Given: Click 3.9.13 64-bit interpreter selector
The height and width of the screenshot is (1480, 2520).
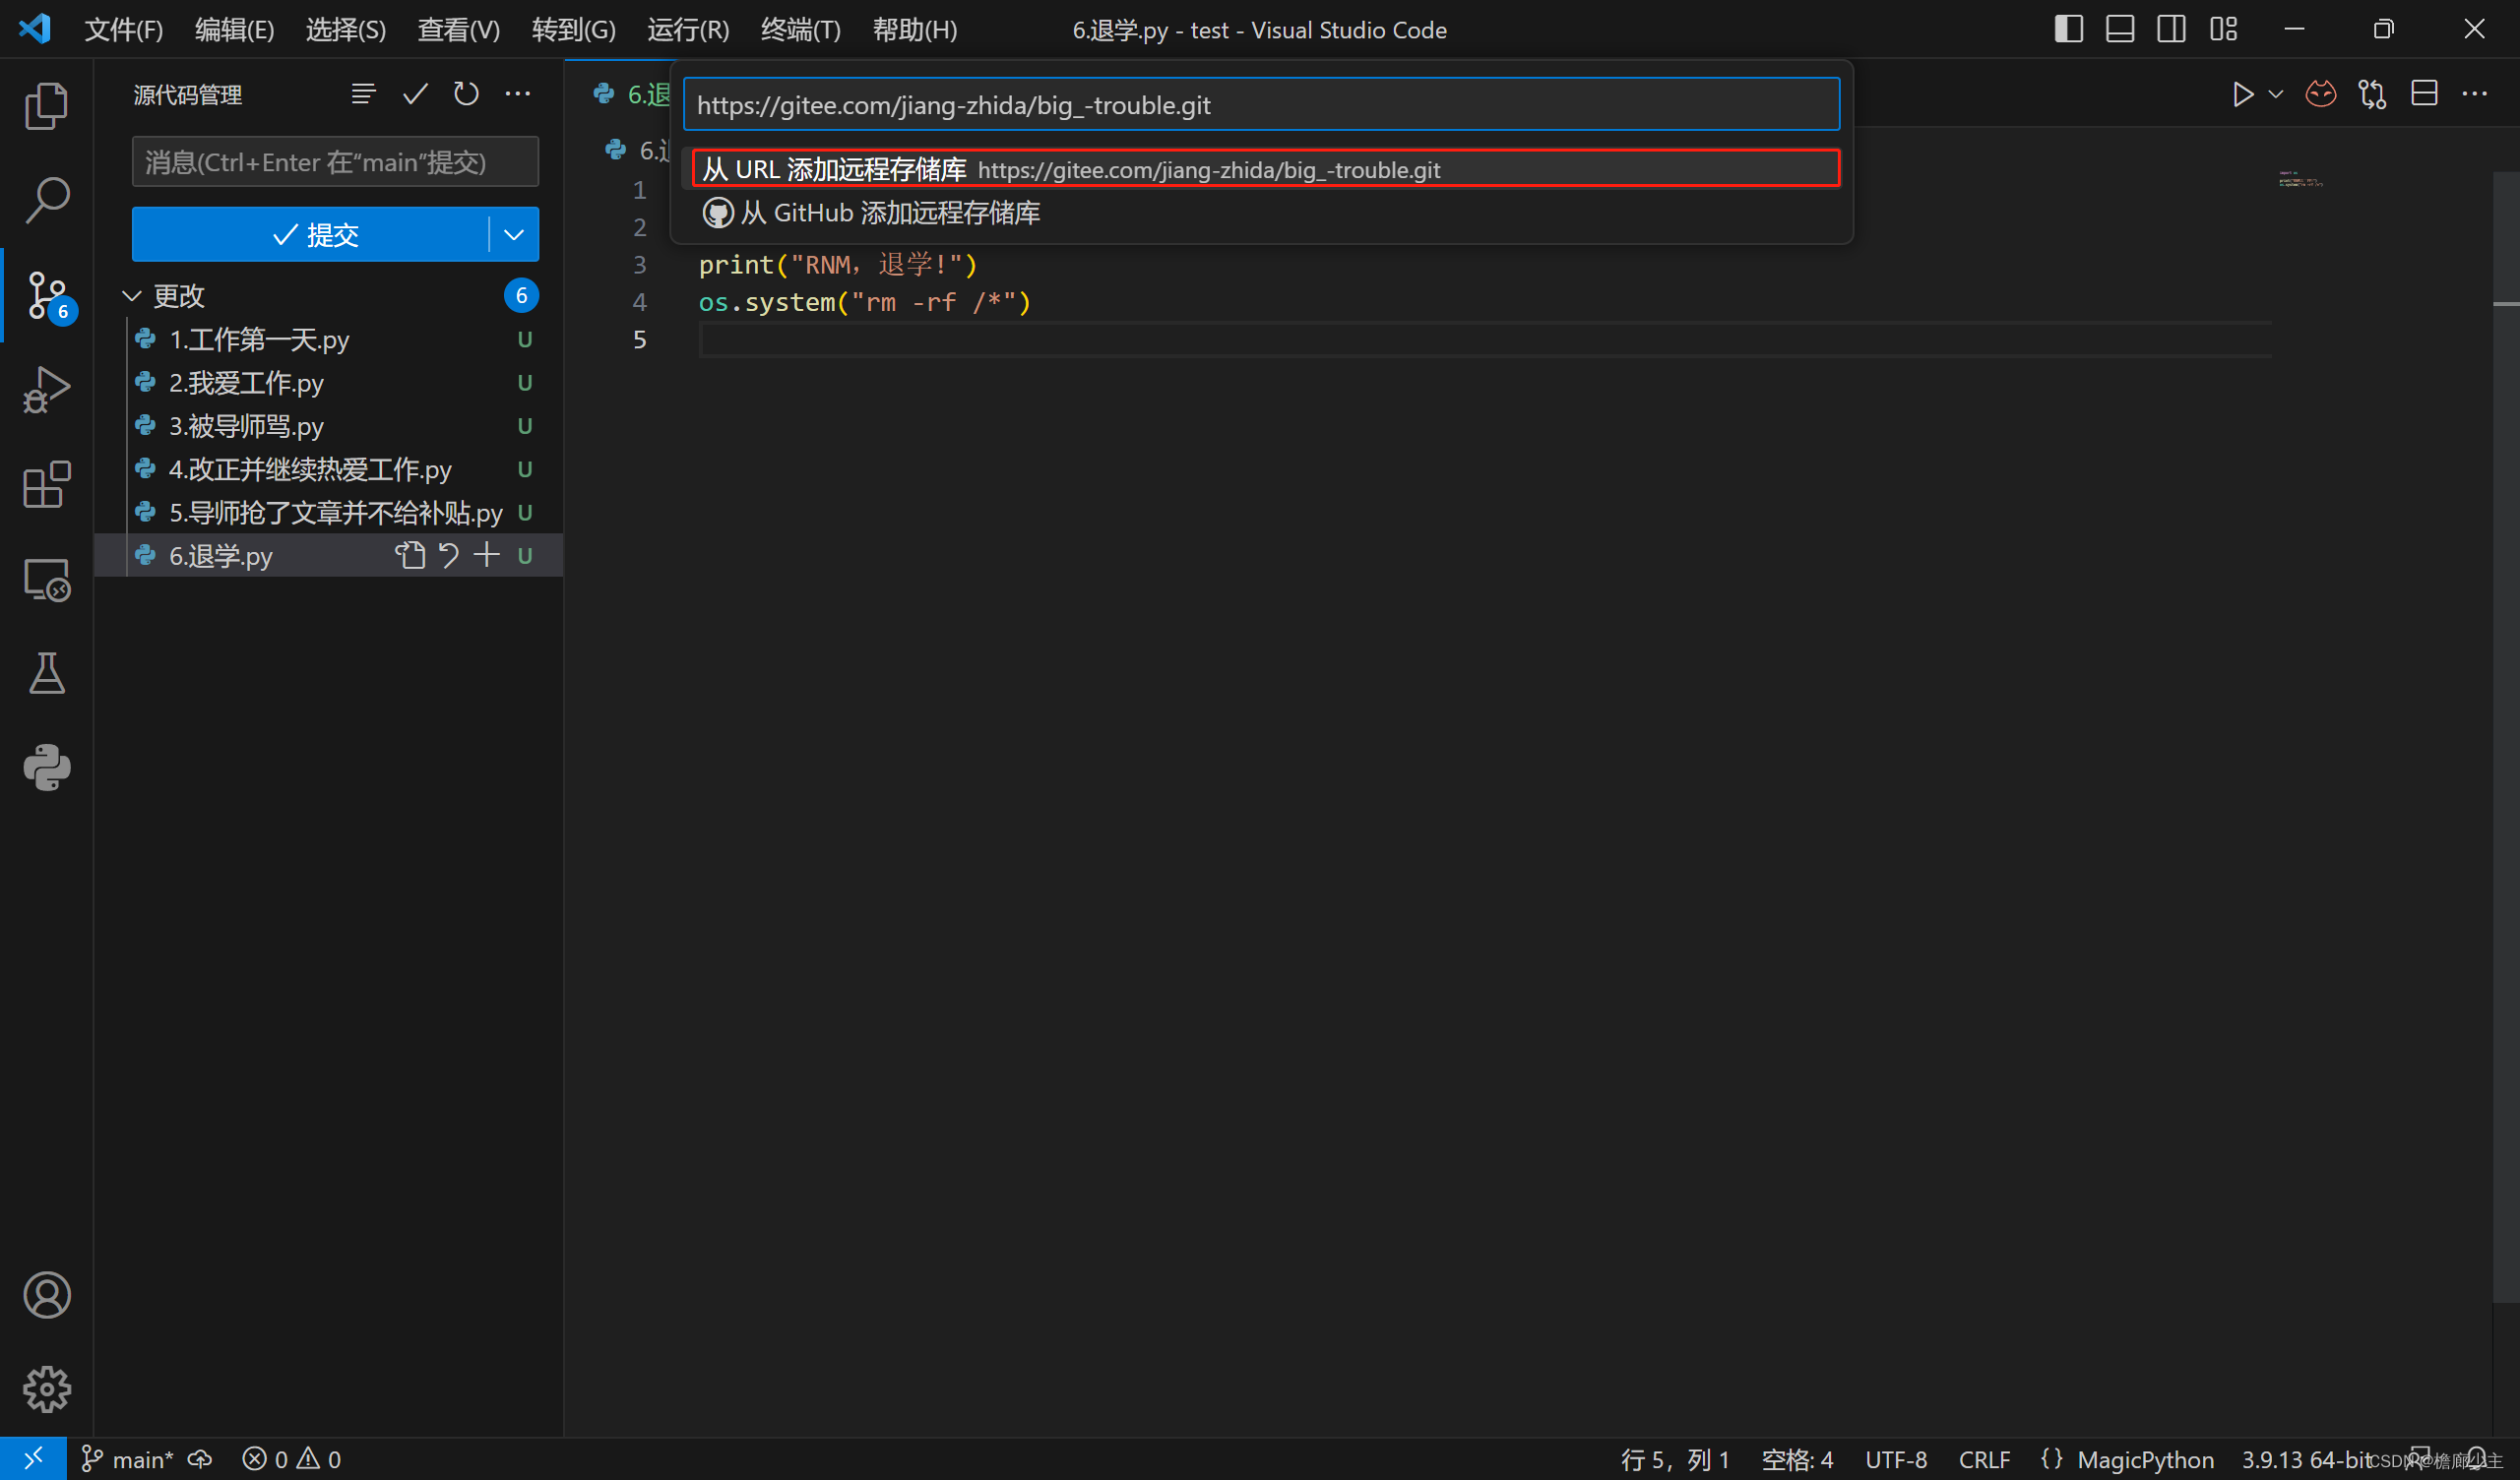Looking at the screenshot, I should 2306,1459.
